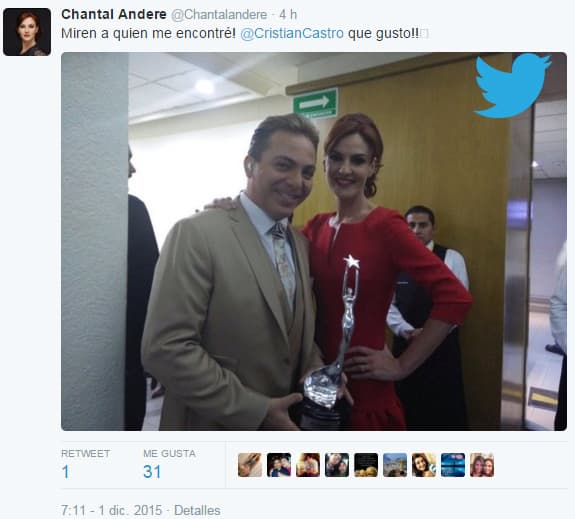Open the 4 h timestamp link
This screenshot has height=519, width=575.
(288, 15)
